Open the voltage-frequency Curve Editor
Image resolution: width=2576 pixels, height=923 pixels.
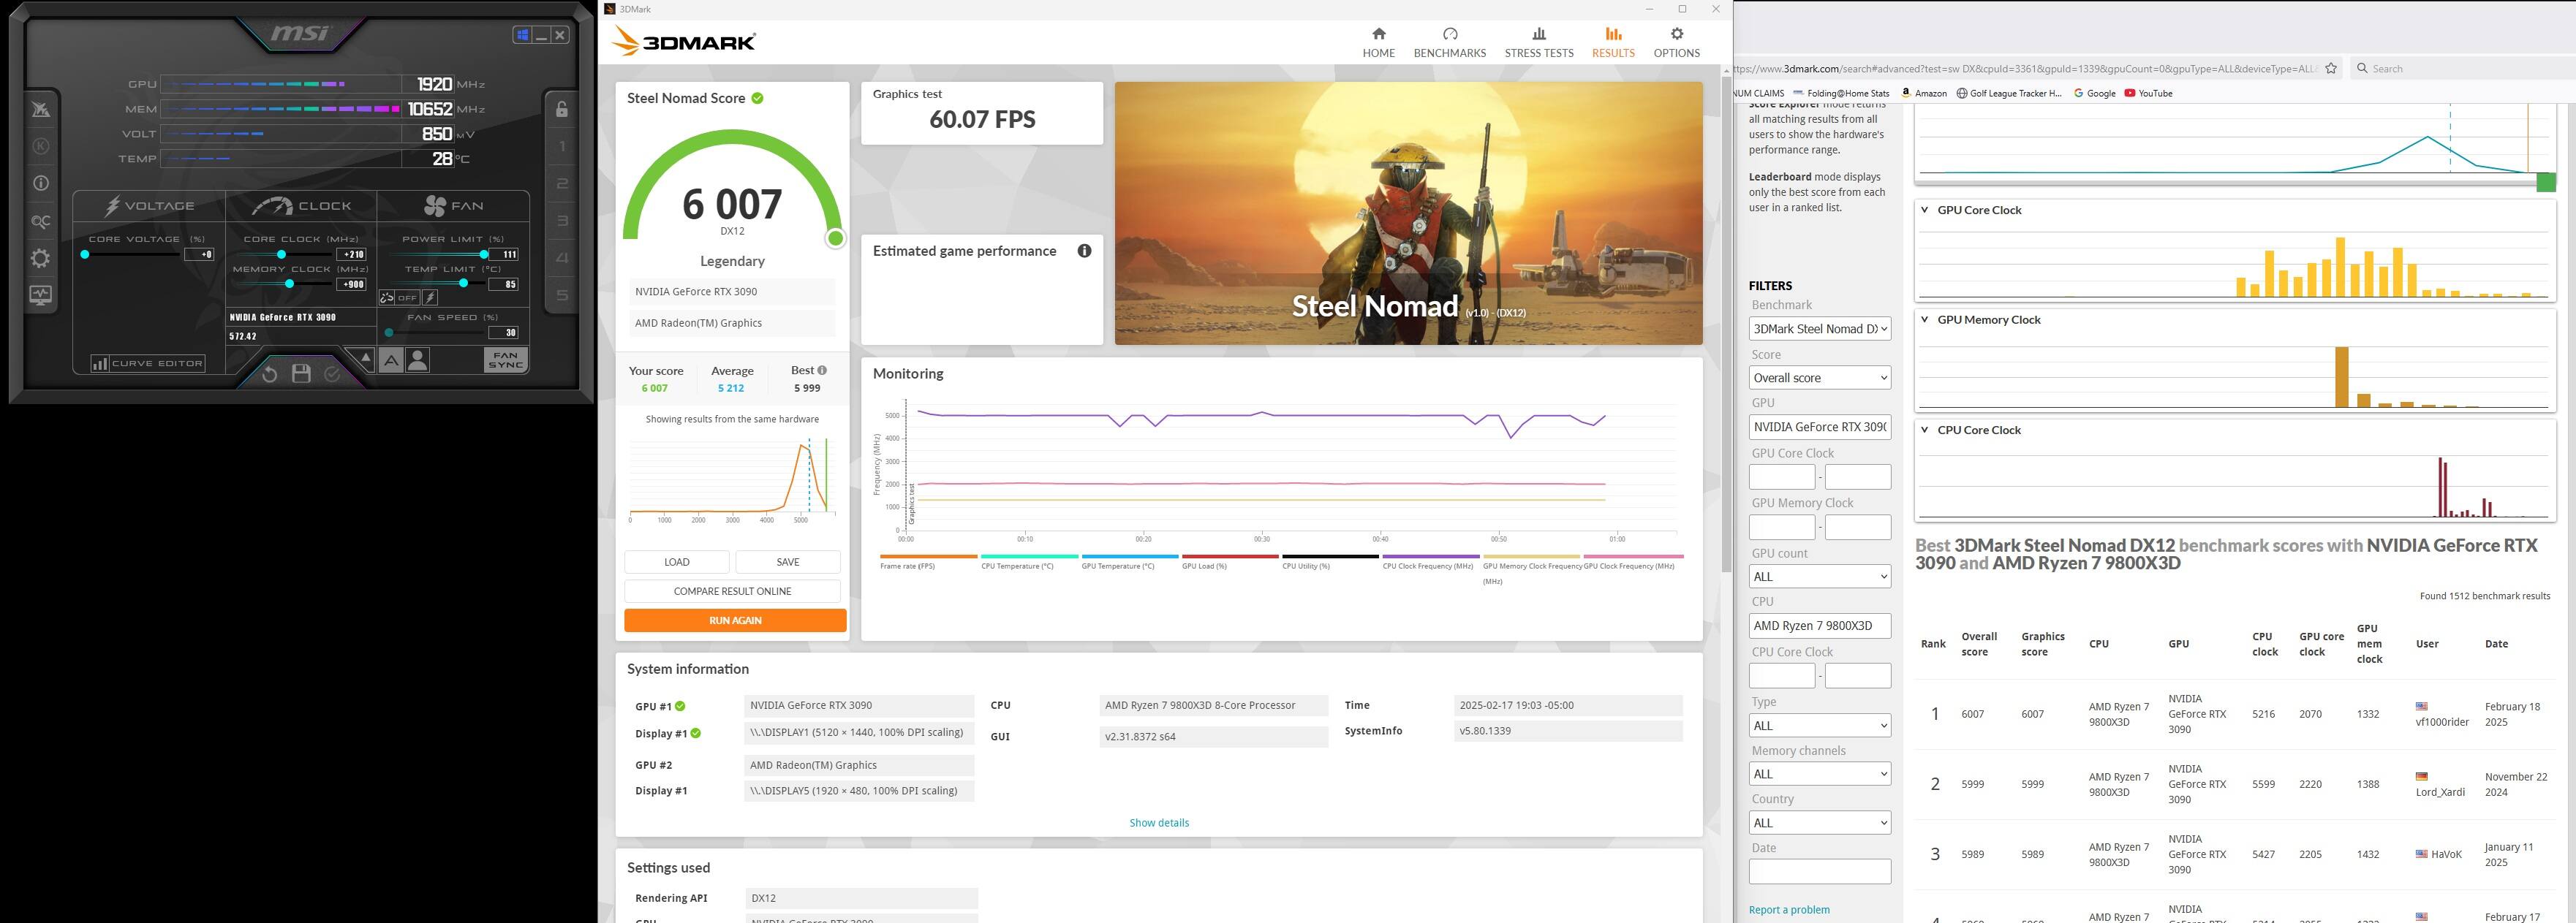pyautogui.click(x=148, y=363)
